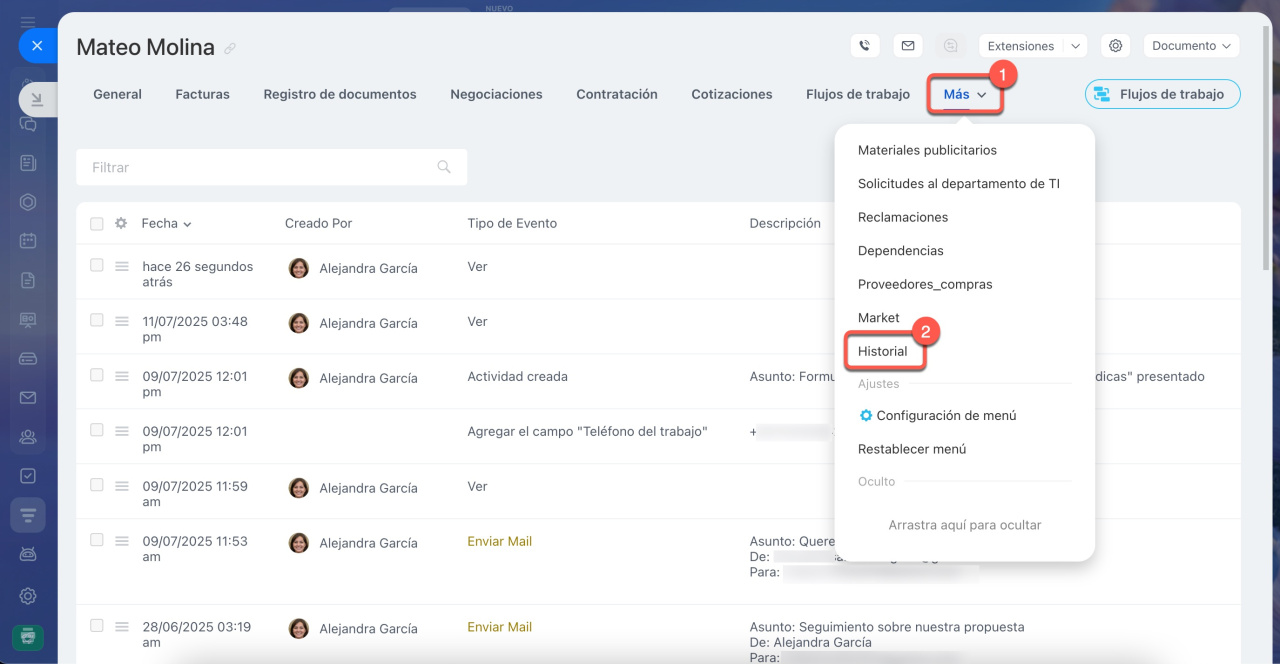Screen dimensions: 1280x664
Task: Open the Contratación tab
Action: point(617,94)
